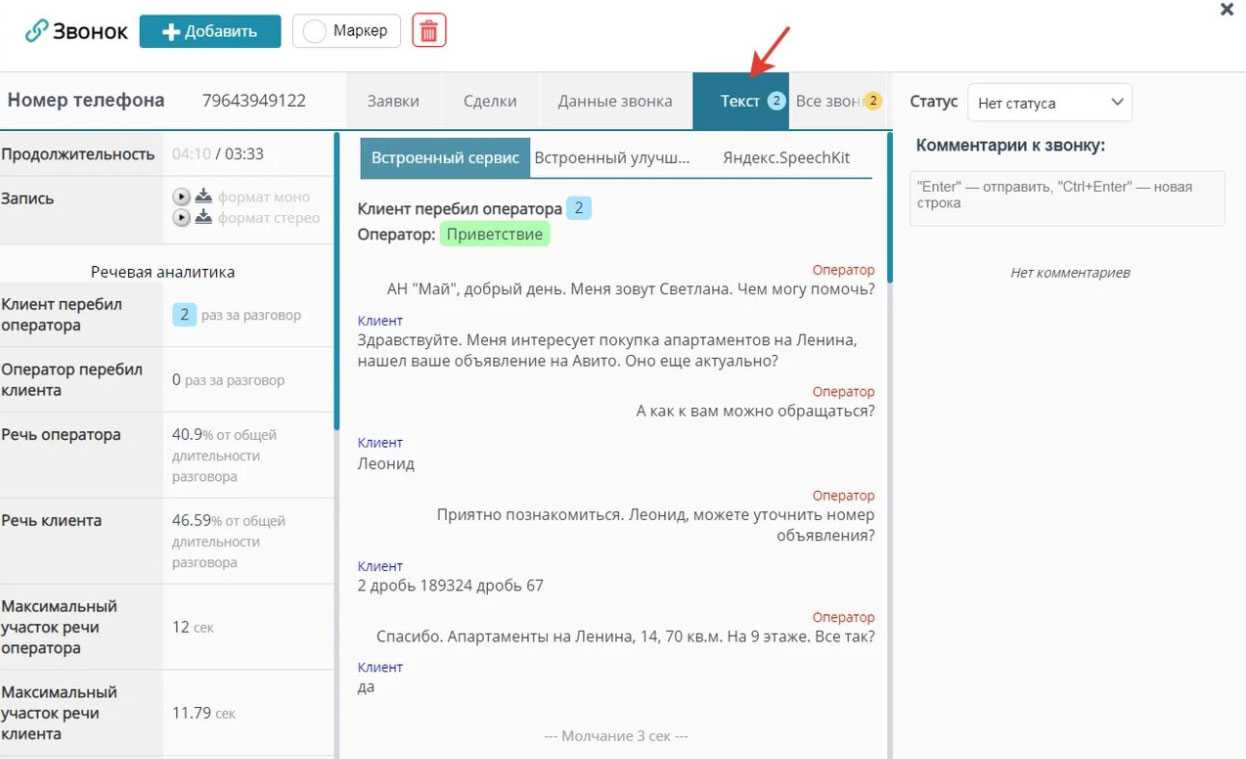
Task: Play the mono format recording
Action: point(181,196)
